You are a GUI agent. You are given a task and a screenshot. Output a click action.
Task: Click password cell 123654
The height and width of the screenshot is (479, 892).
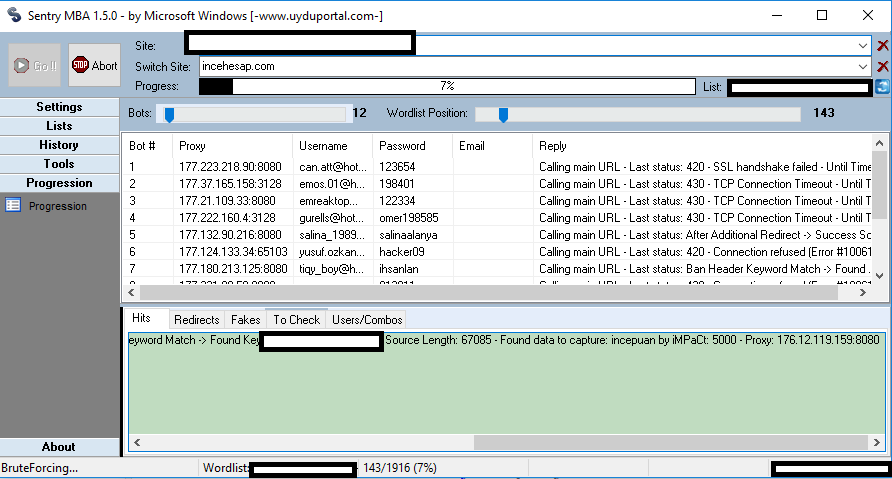coord(397,167)
